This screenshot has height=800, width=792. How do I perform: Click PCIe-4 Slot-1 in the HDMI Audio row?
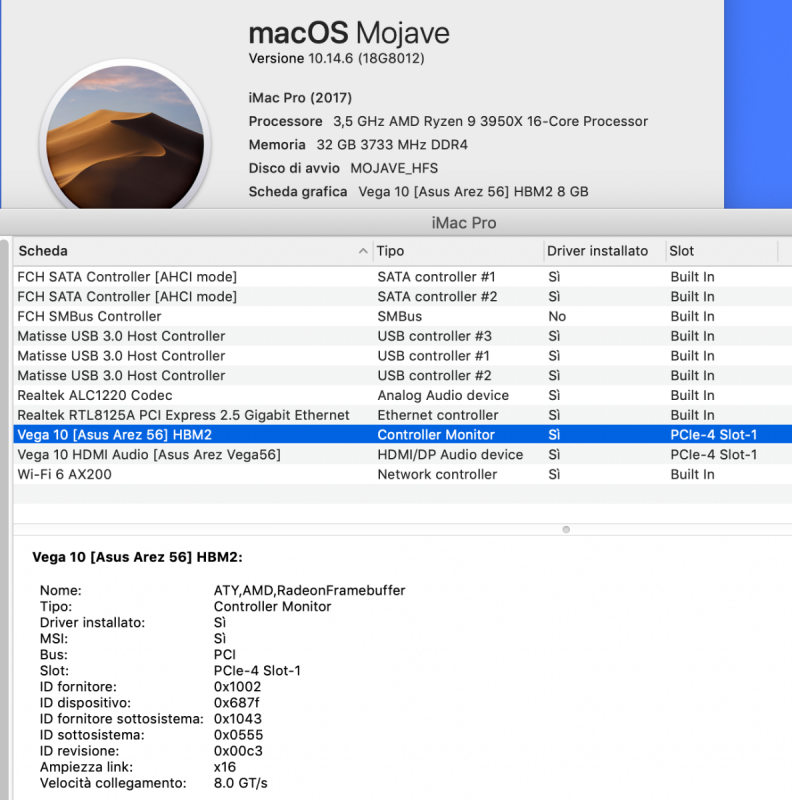713,455
